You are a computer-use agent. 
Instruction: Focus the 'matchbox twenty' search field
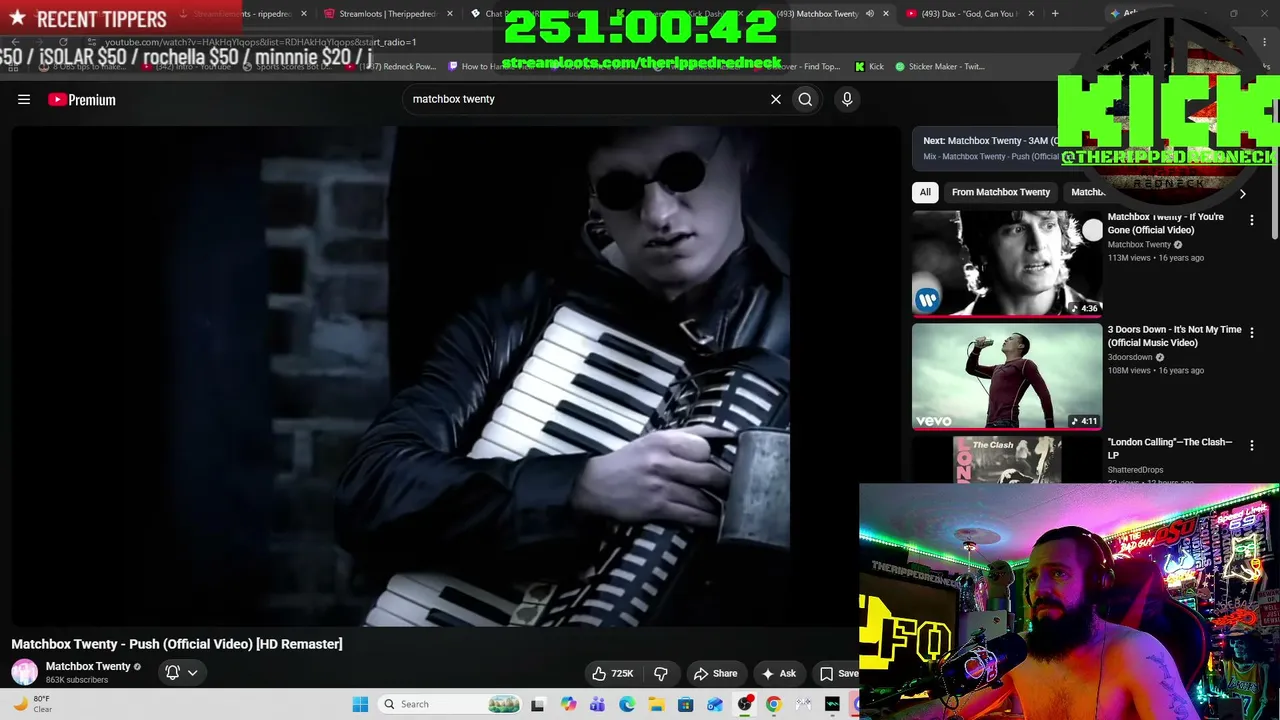[585, 99]
